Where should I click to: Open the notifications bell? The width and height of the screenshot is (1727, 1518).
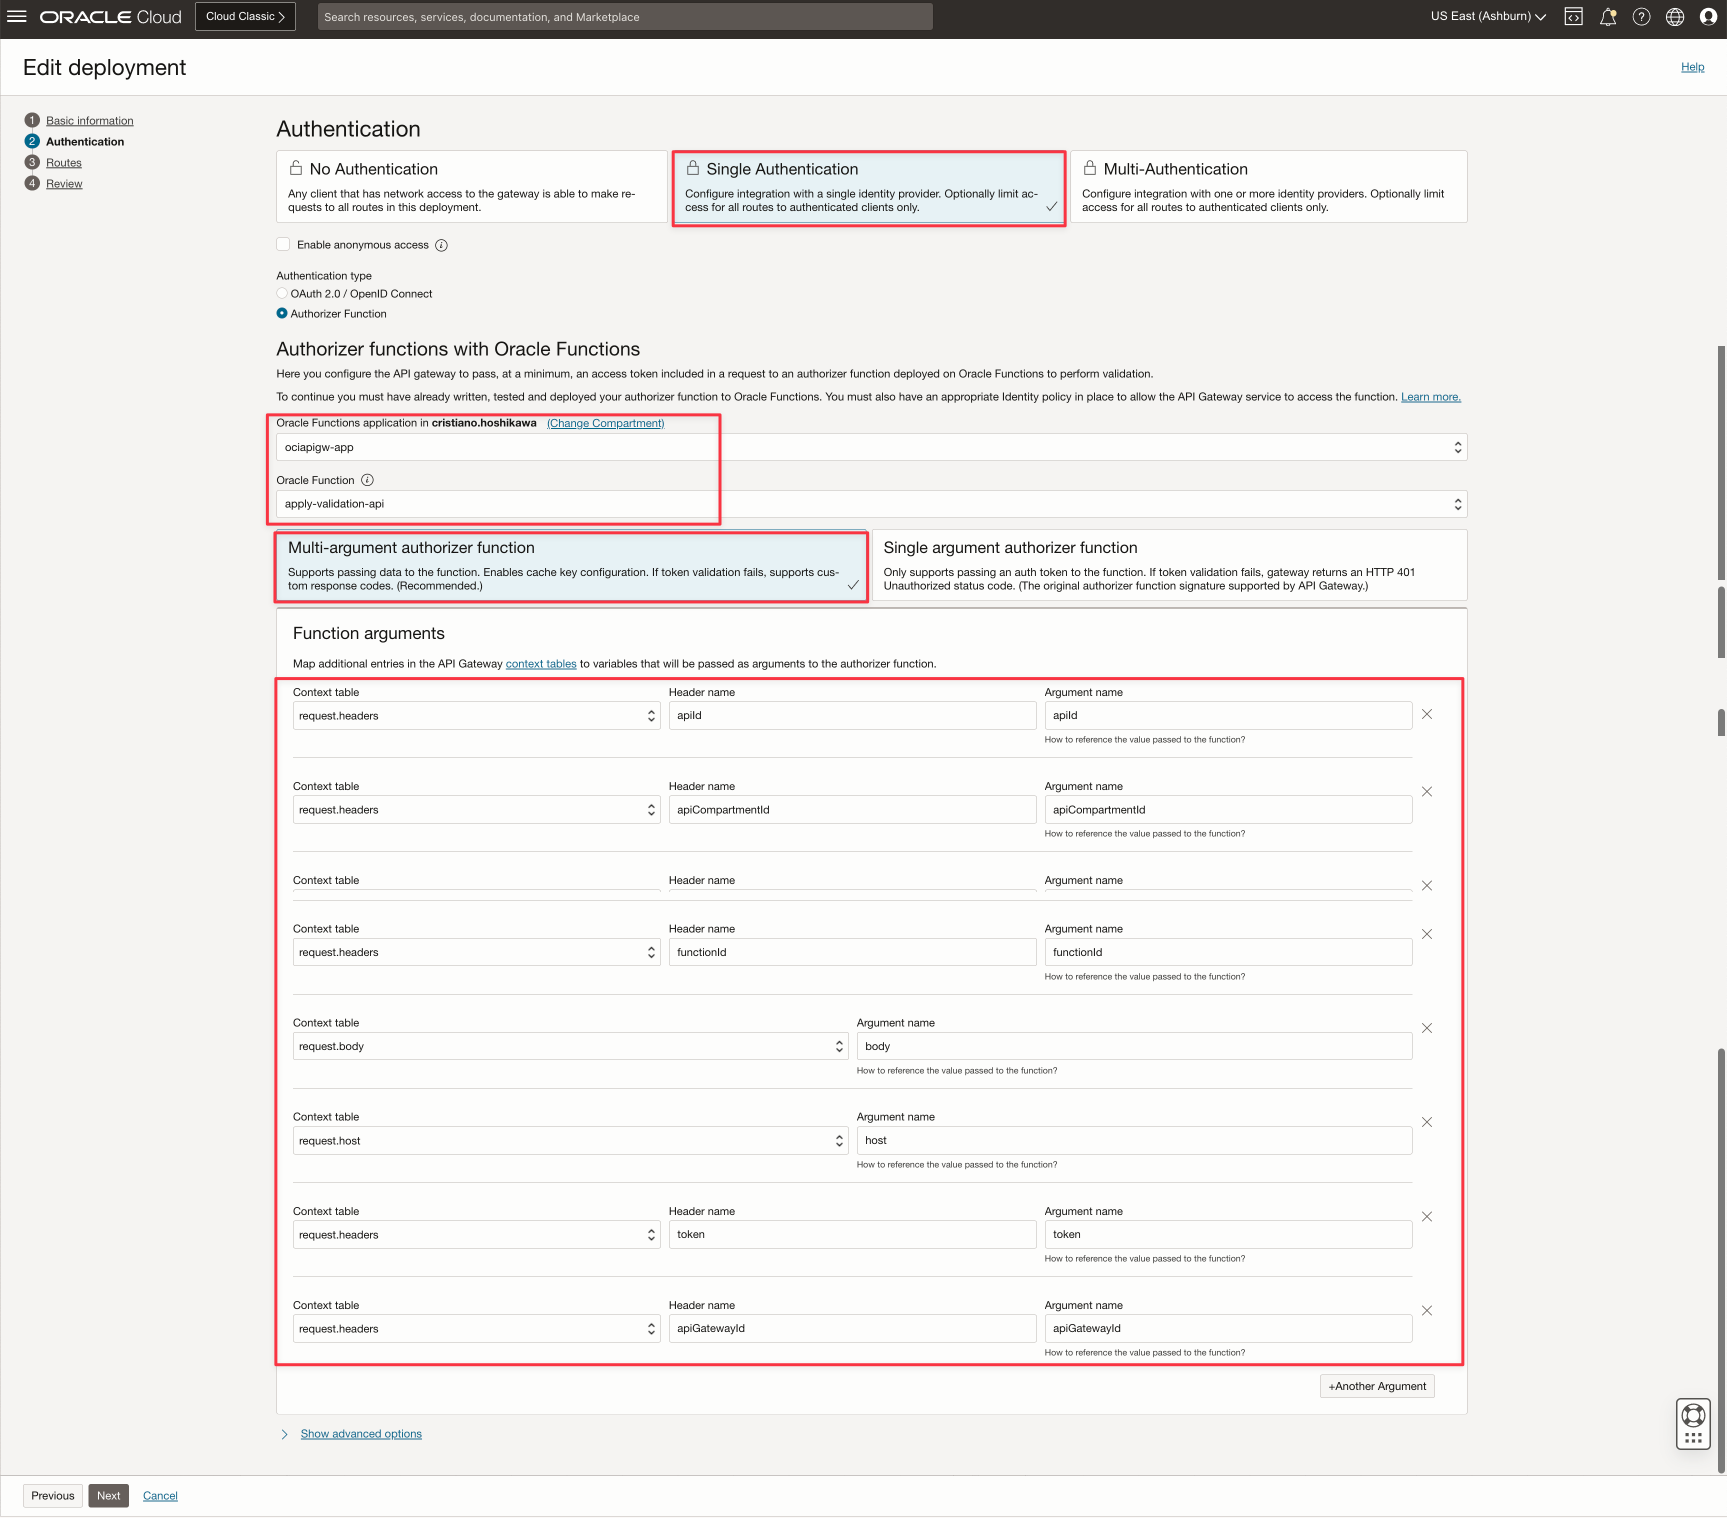pyautogui.click(x=1607, y=17)
